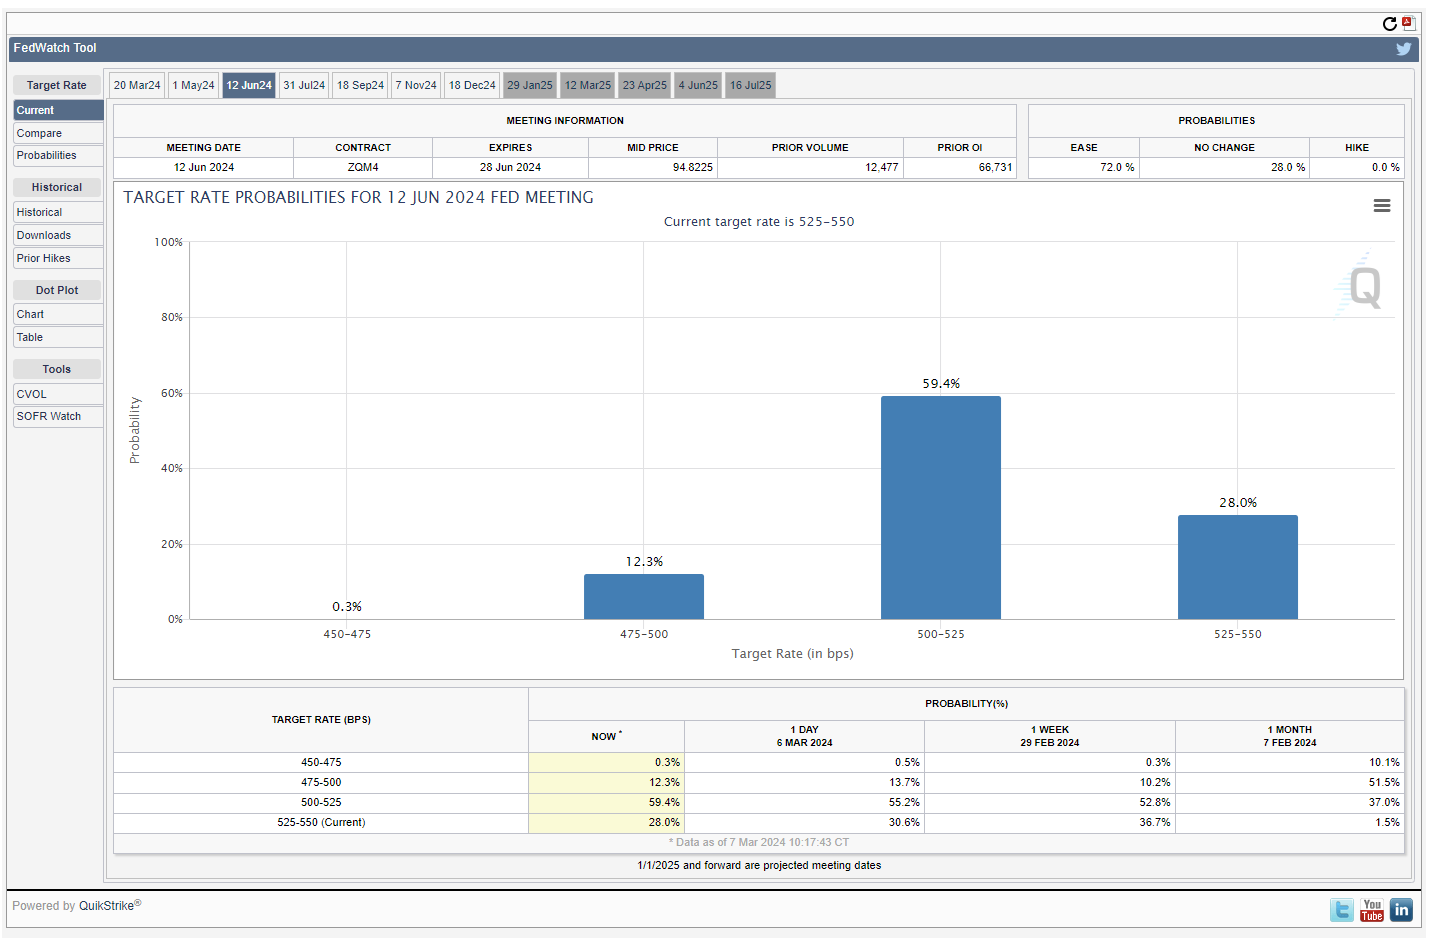Click the refresh icon at top right
This screenshot has height=938, width=1429.
click(1389, 24)
